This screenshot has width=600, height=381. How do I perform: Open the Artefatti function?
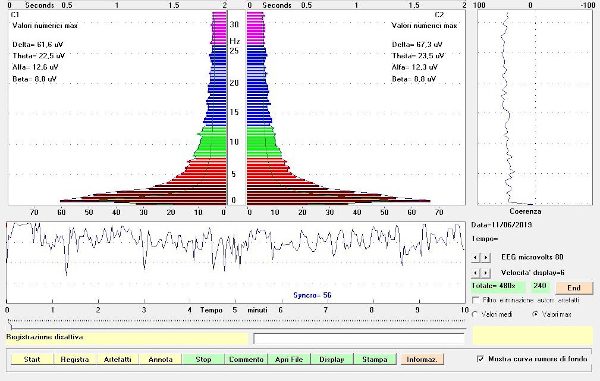117,359
